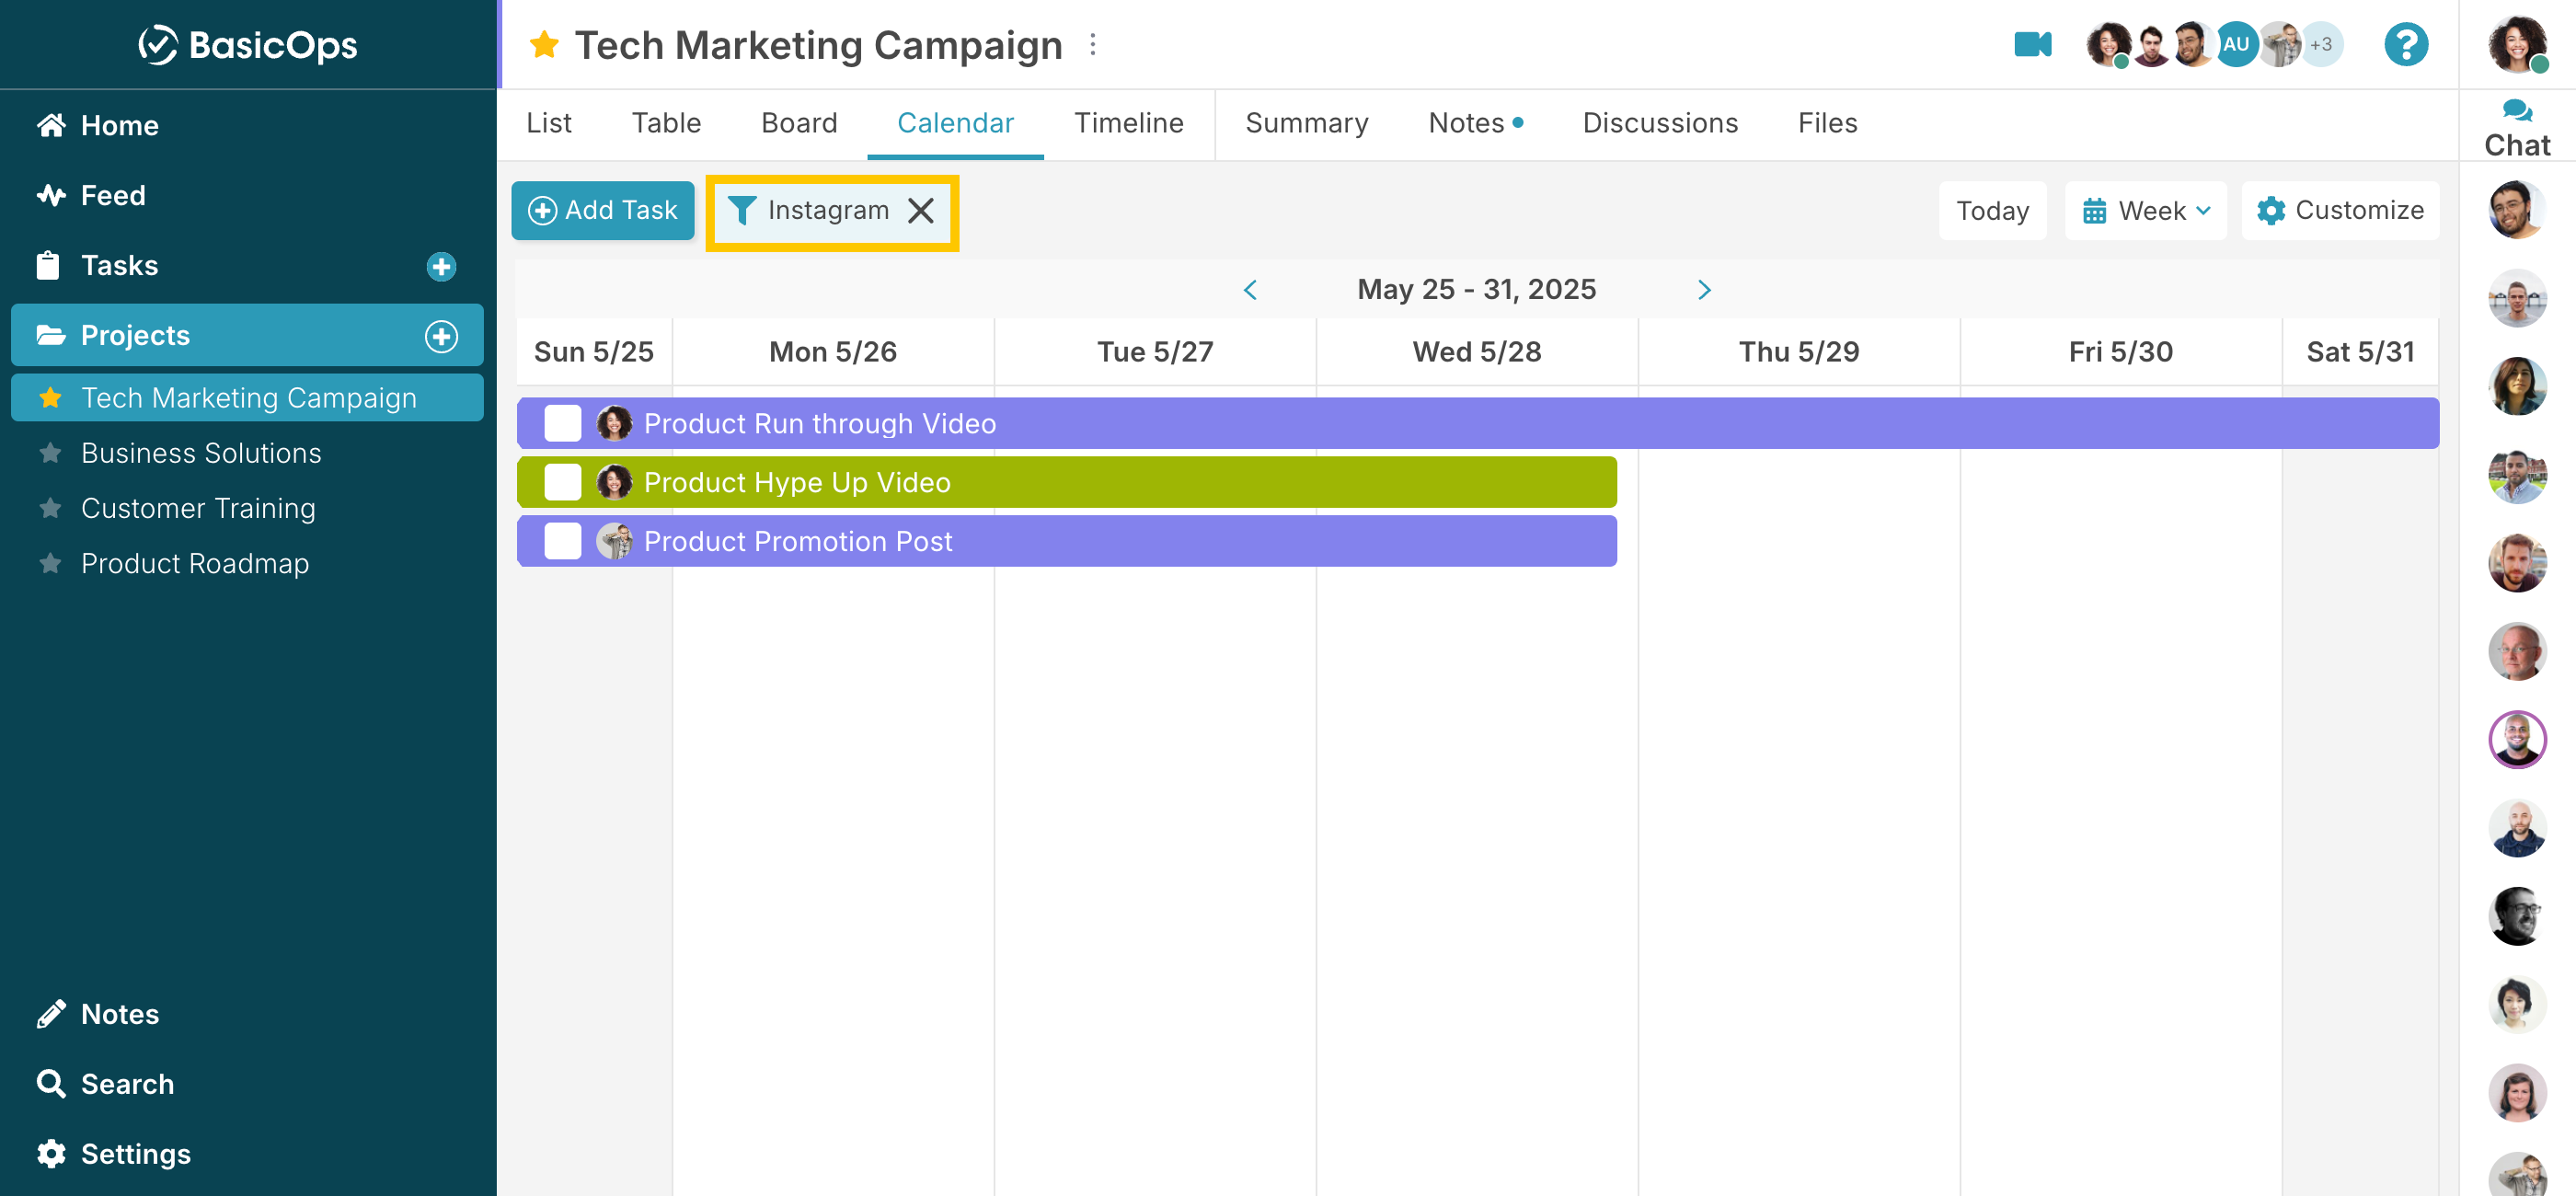Viewport: 2576px width, 1196px height.
Task: Check off Product Promotion Post
Action: tap(562, 541)
